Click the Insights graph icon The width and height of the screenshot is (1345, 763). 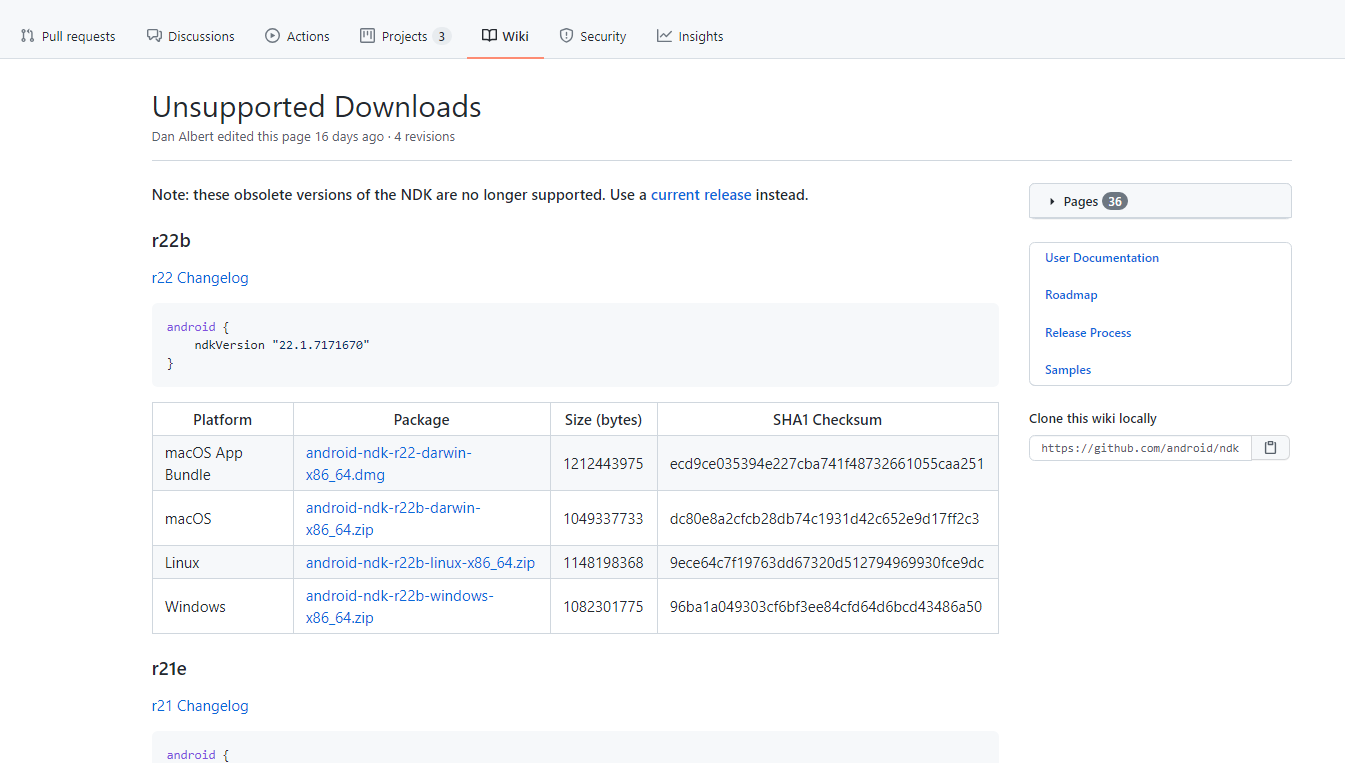[664, 36]
